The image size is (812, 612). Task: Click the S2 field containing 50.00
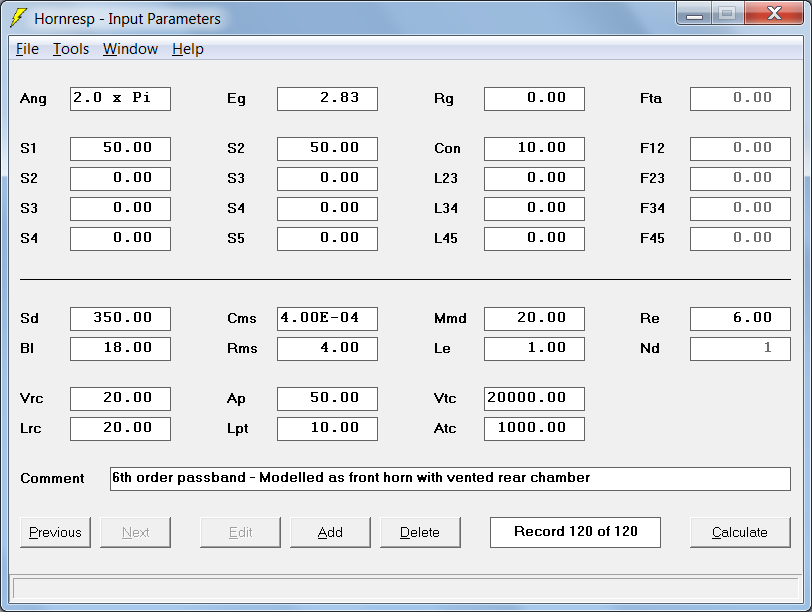click(x=327, y=149)
